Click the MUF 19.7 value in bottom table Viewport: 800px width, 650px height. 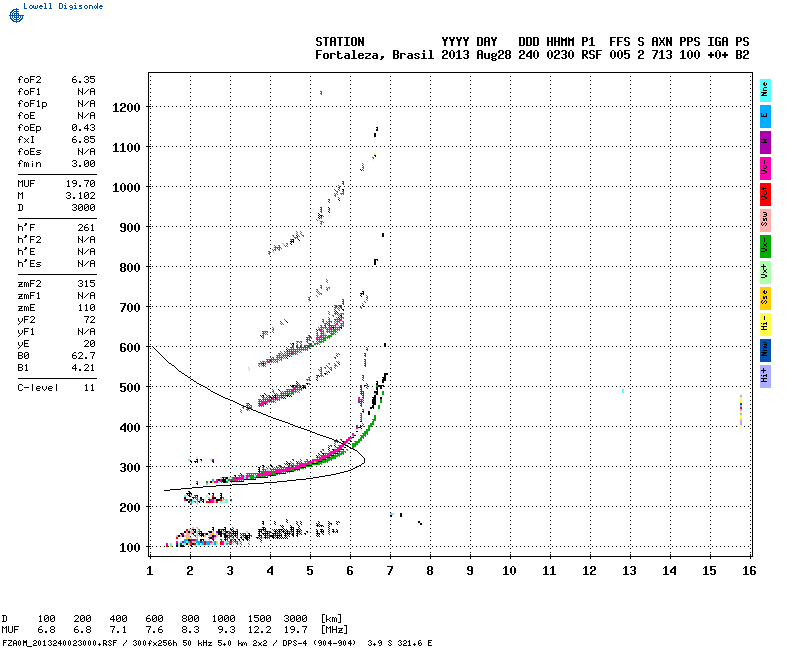click(295, 630)
